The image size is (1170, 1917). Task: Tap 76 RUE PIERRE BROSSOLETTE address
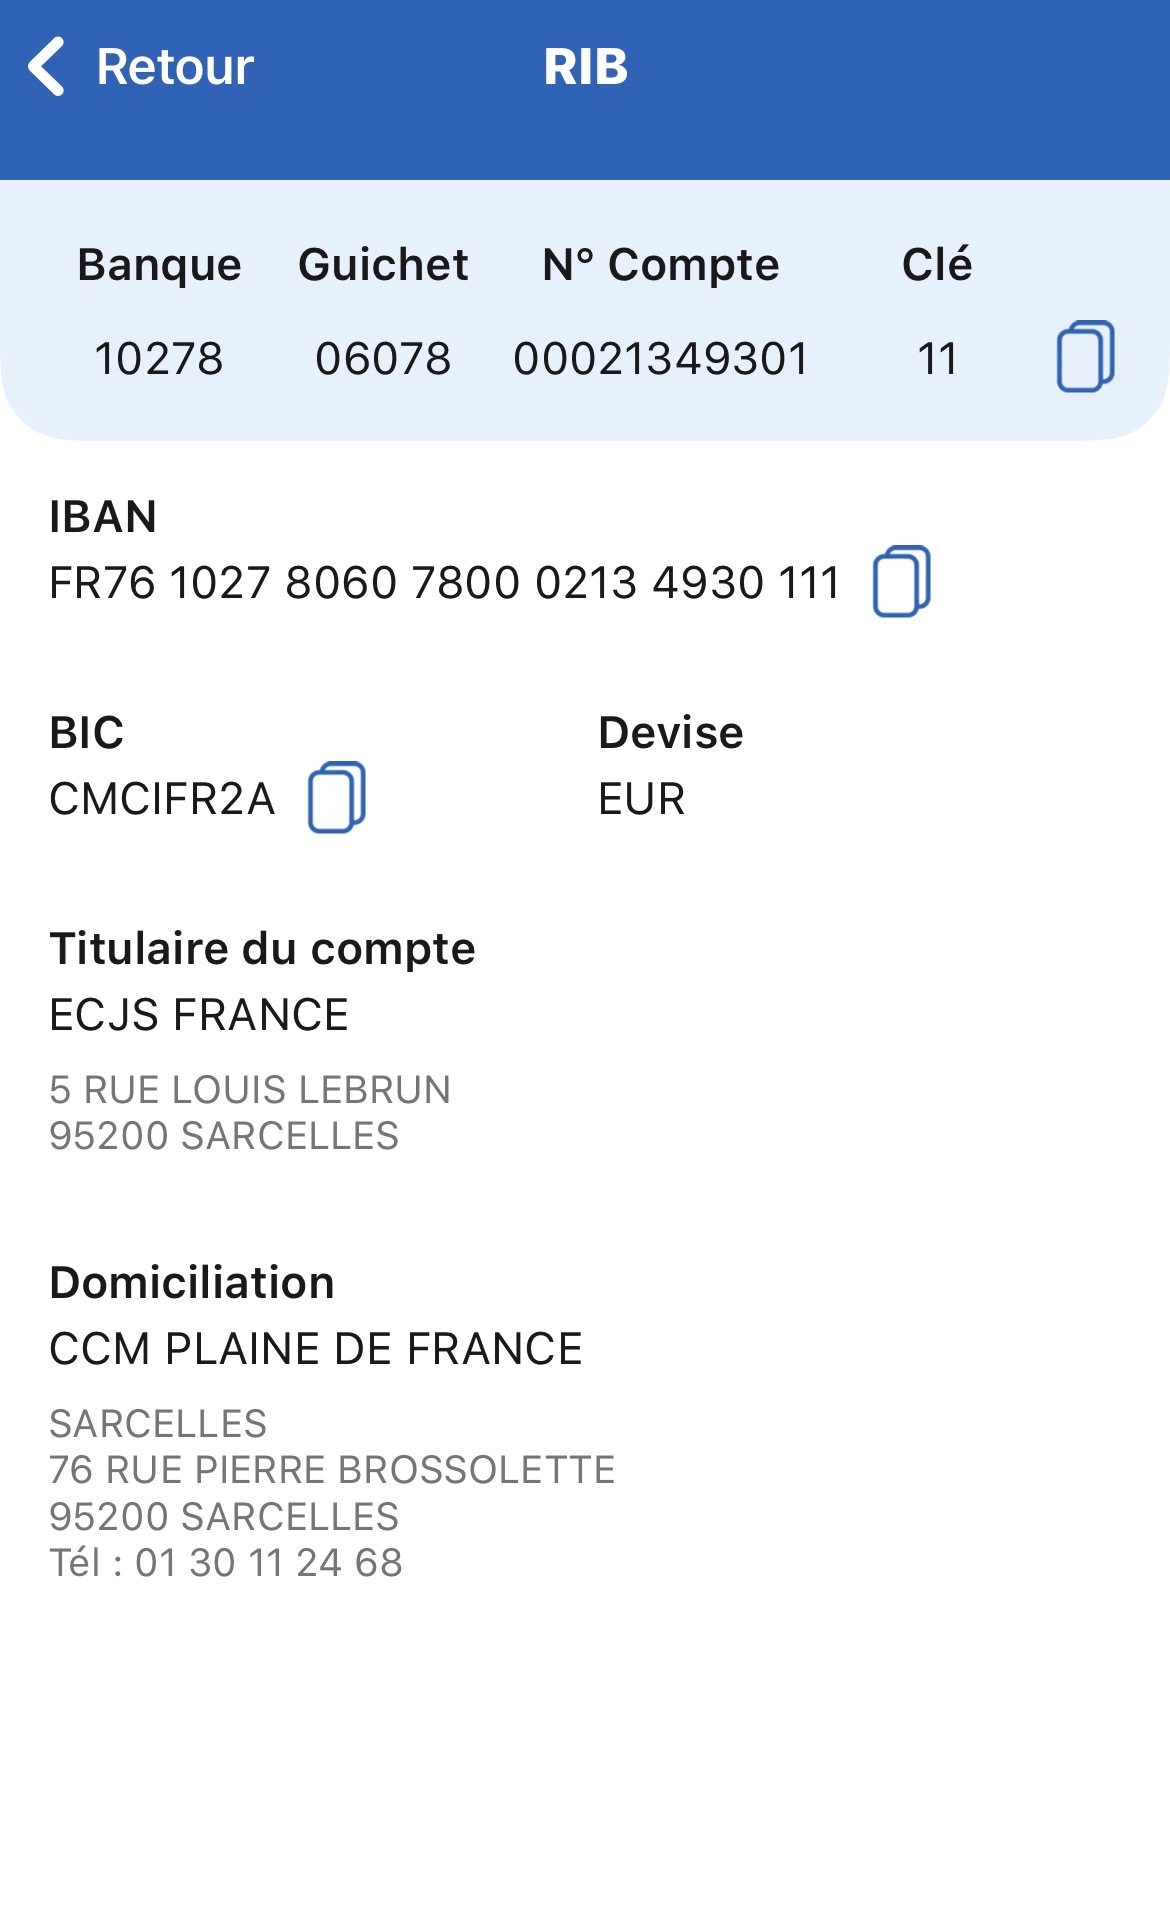pos(332,1470)
